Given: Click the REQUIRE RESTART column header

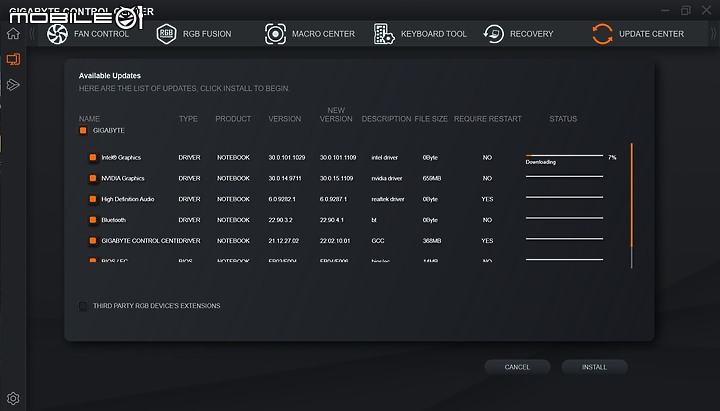Looking at the screenshot, I should [488, 118].
